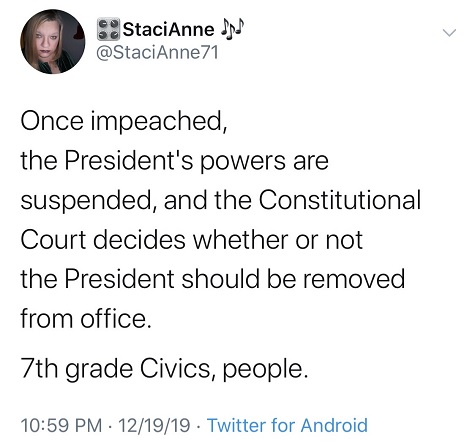The image size is (475, 444).
Task: Click the line 'Court decides whether or not'
Action: tap(192, 240)
